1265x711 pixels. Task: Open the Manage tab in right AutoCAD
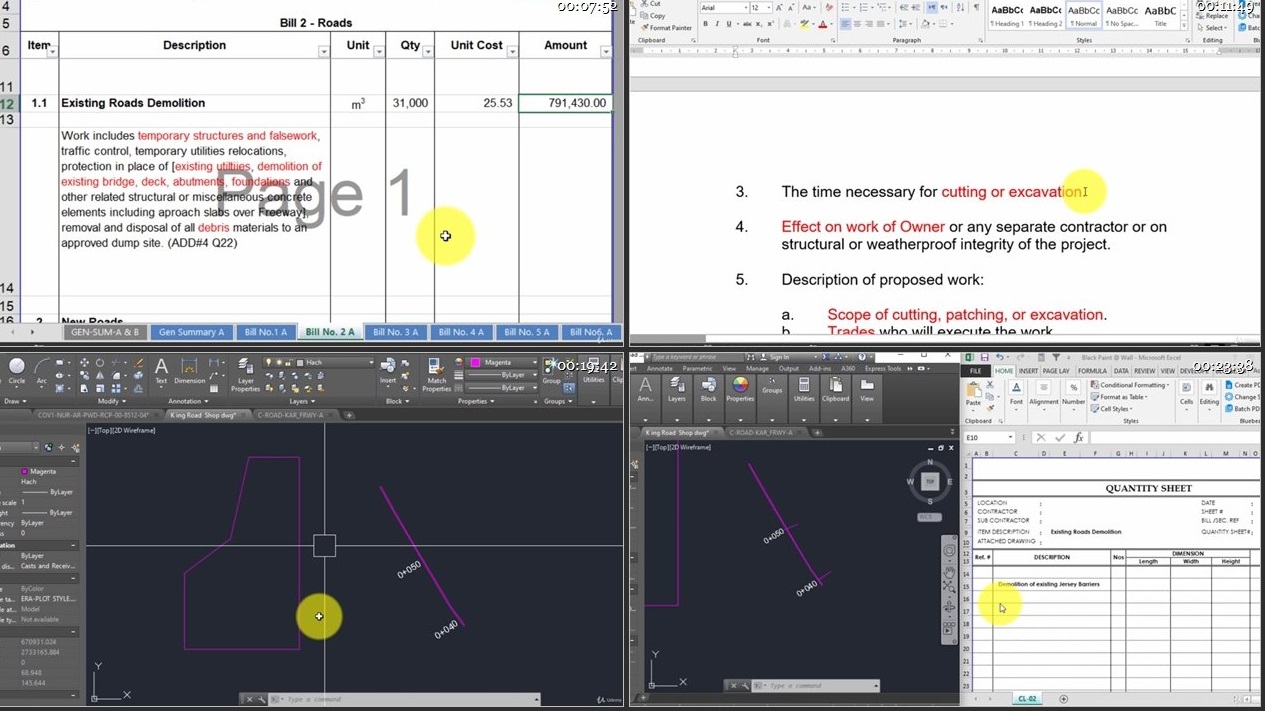pos(757,368)
